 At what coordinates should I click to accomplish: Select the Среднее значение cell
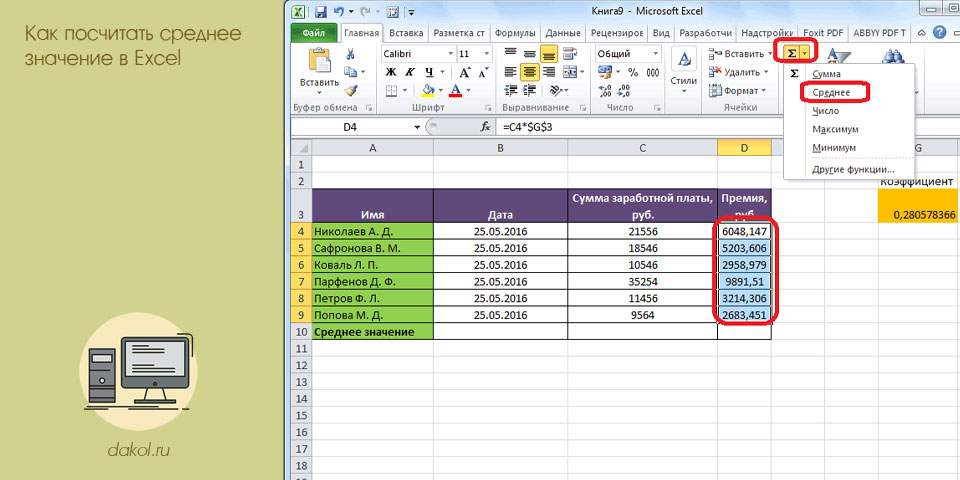tap(373, 332)
